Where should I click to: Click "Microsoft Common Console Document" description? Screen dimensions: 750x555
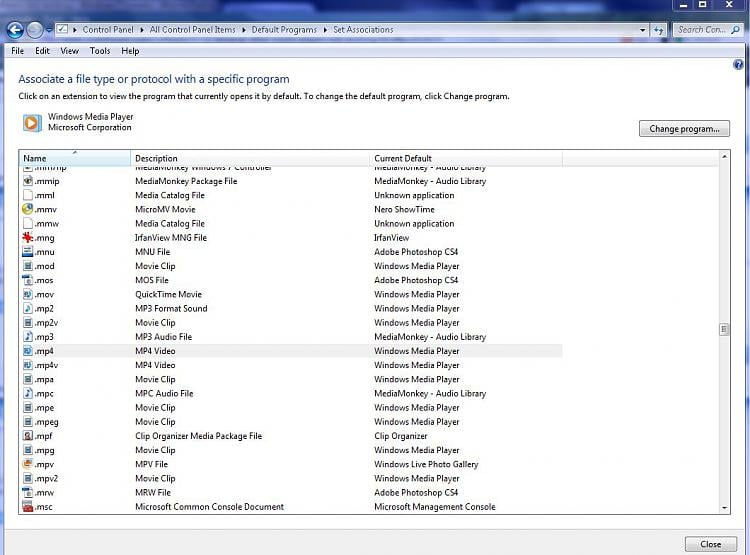click(x=210, y=507)
